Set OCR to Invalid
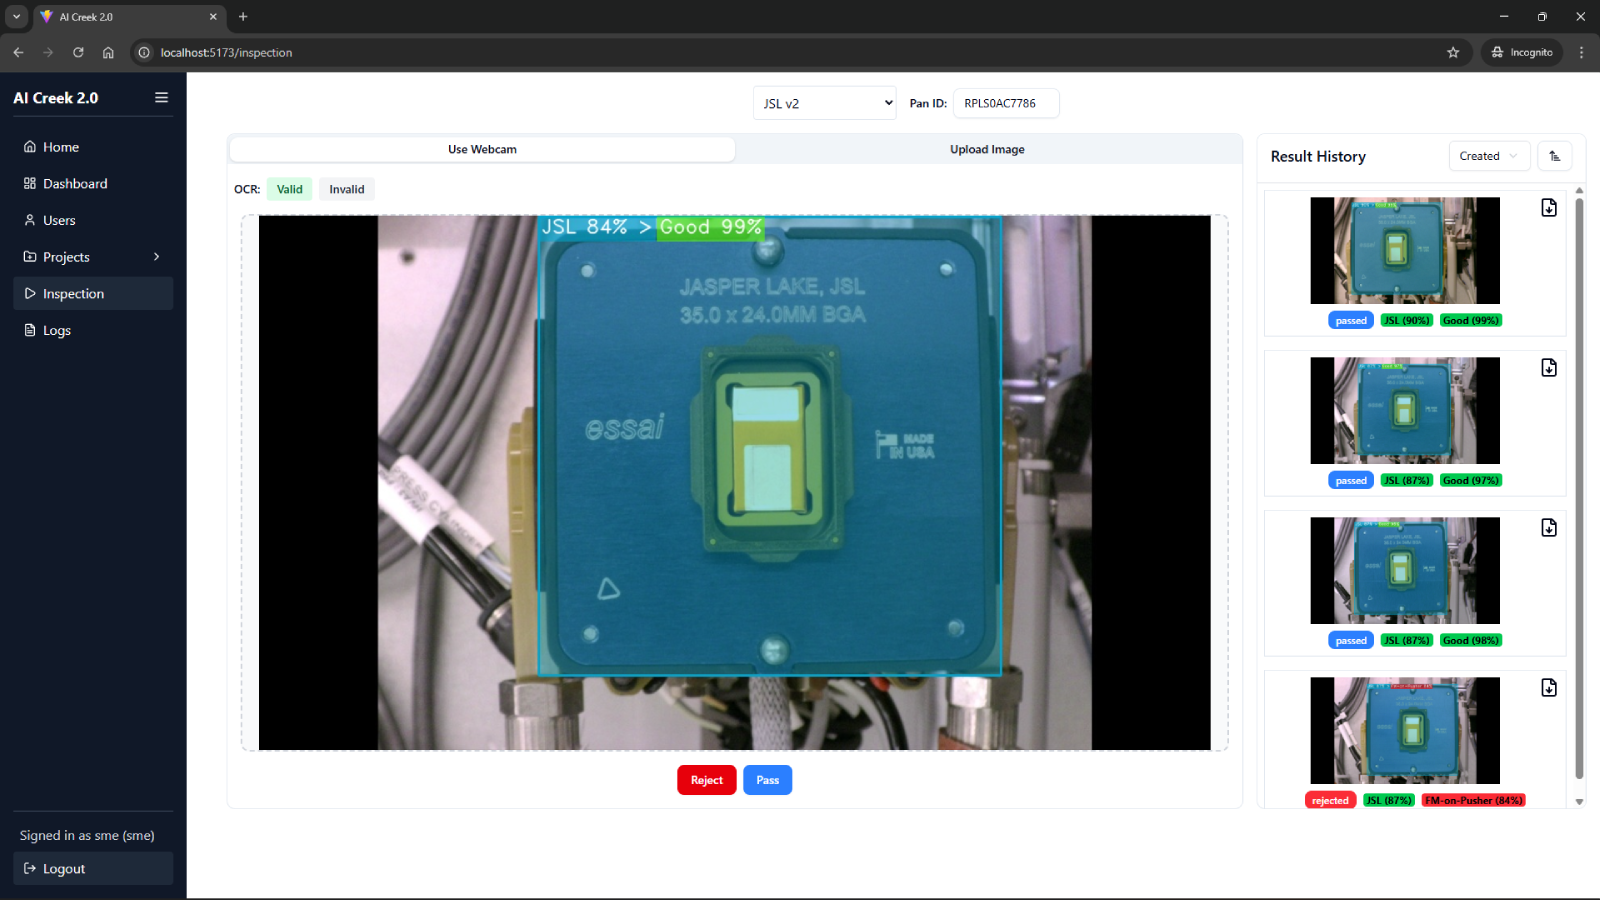Image resolution: width=1600 pixels, height=900 pixels. tap(347, 189)
